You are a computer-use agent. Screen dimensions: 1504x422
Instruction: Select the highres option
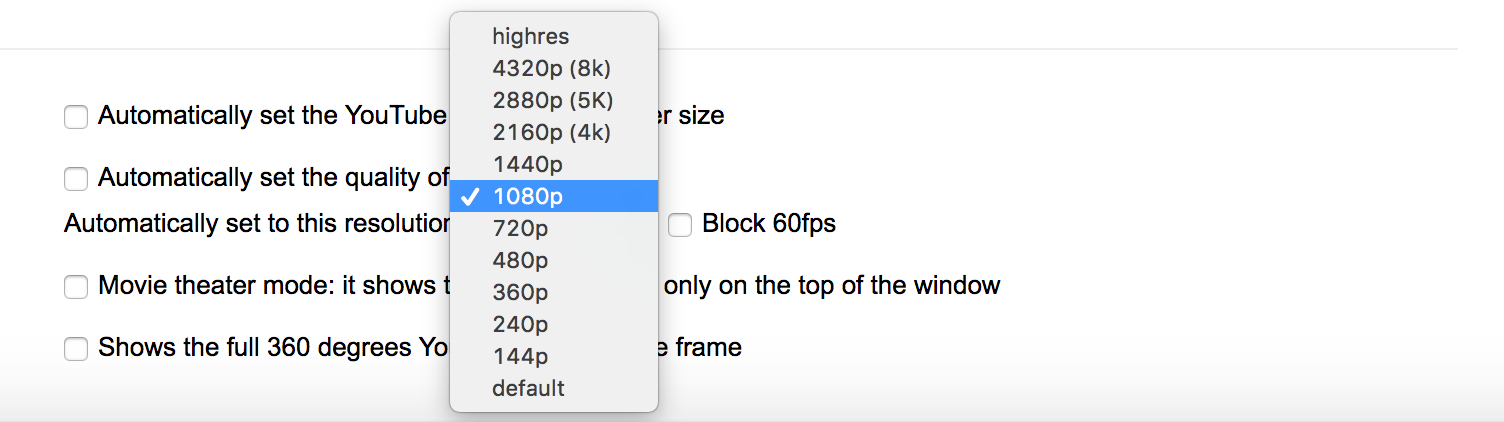(530, 36)
